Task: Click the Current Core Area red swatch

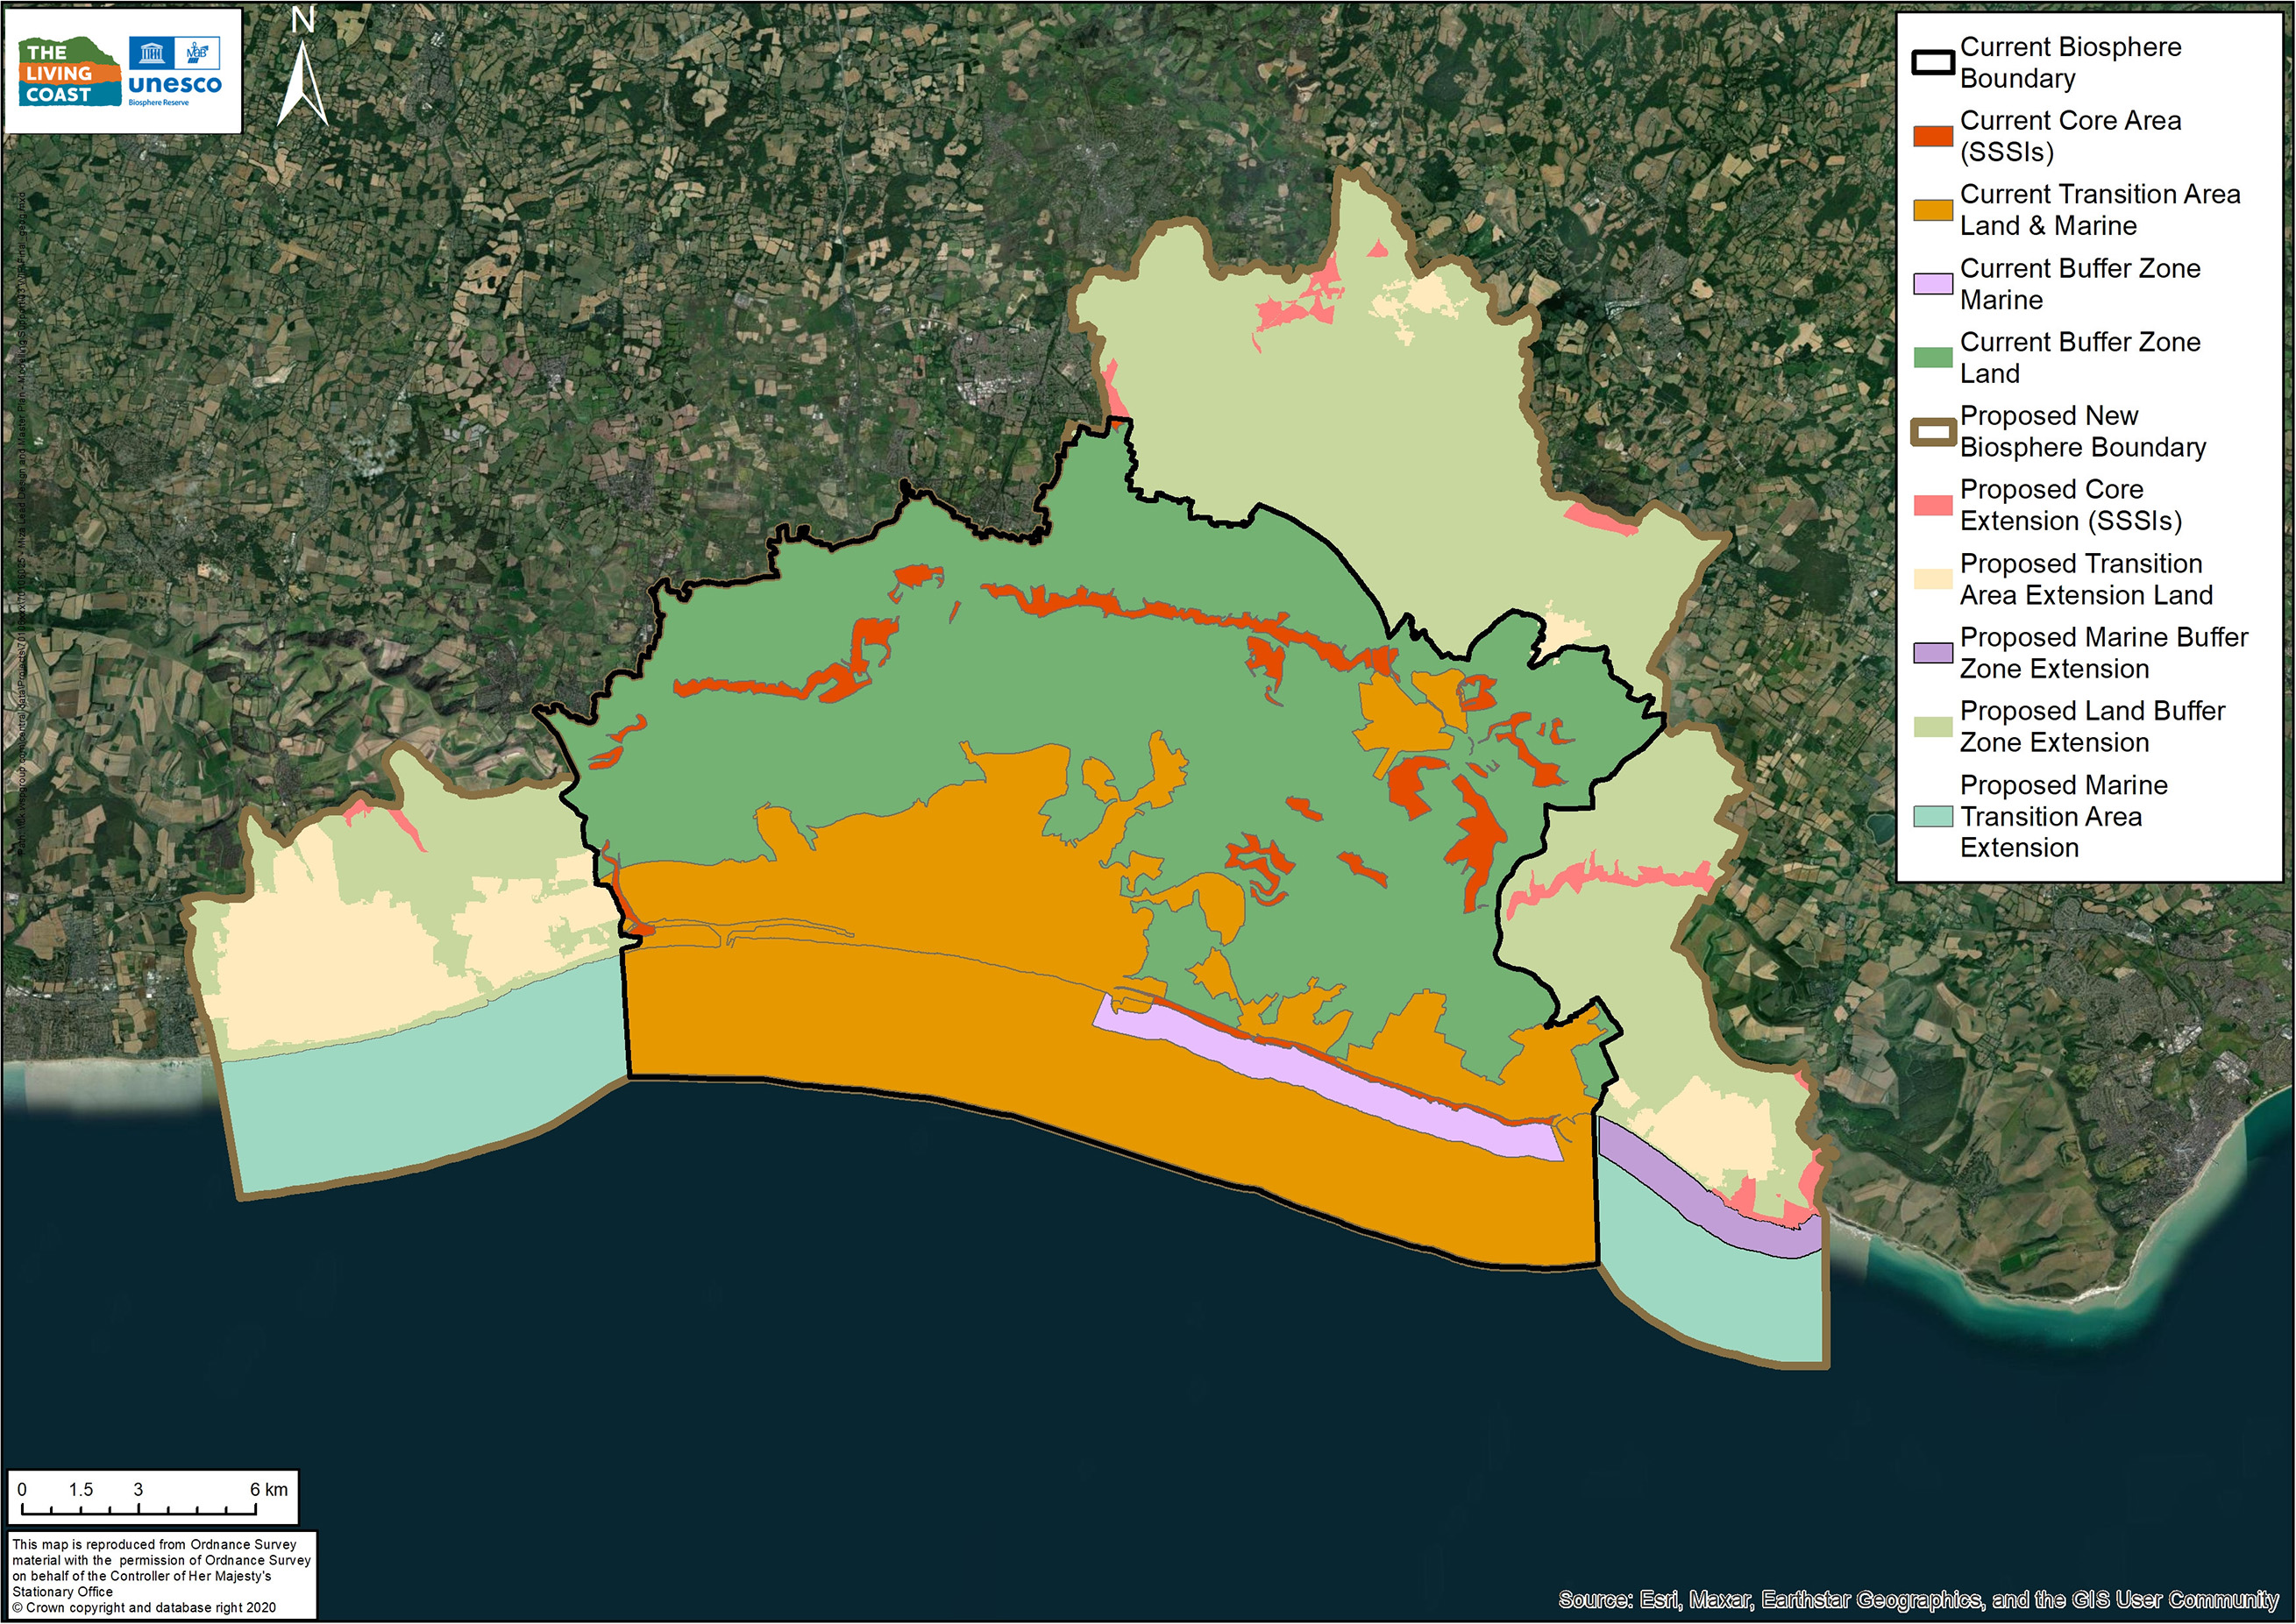Action: pyautogui.click(x=1933, y=137)
